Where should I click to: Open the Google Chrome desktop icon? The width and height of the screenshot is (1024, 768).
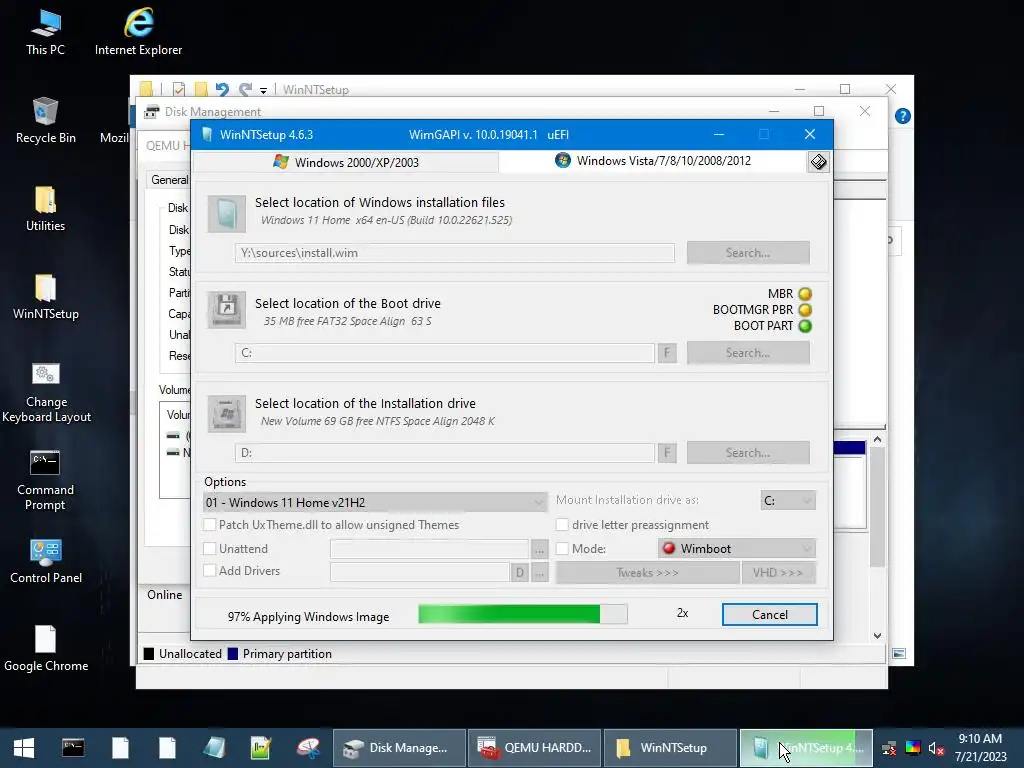click(46, 648)
